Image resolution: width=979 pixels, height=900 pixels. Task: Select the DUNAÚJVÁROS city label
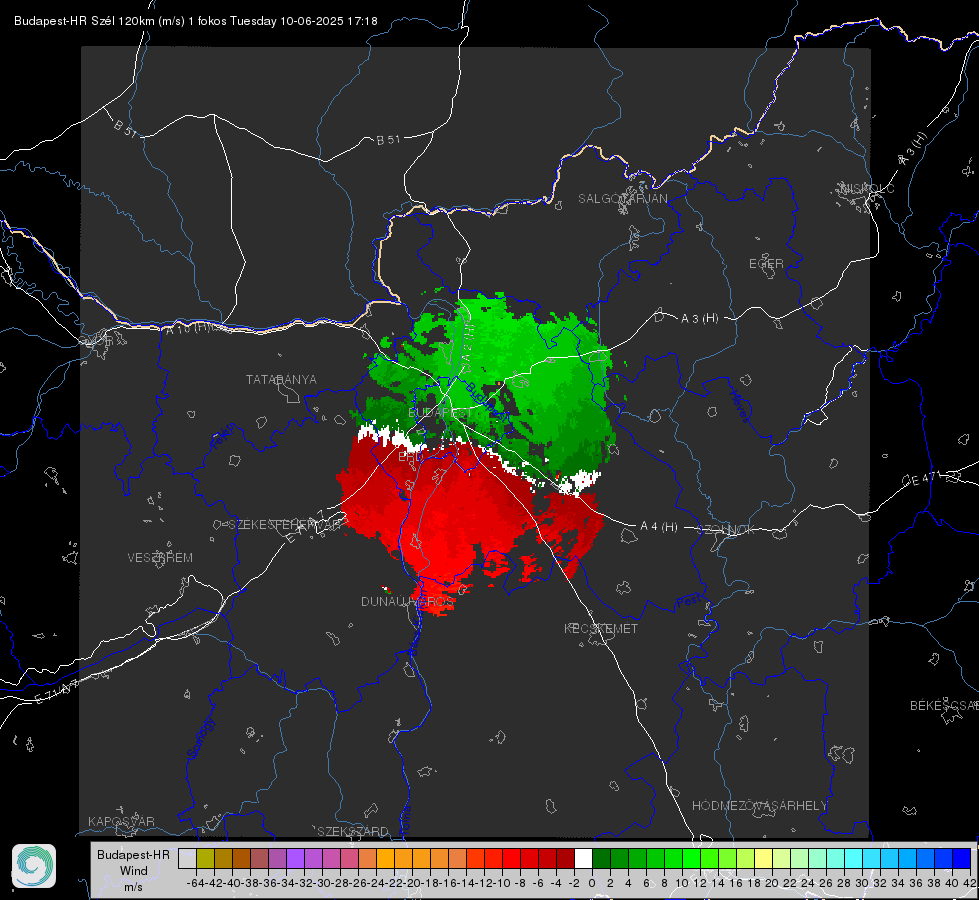[x=408, y=601]
